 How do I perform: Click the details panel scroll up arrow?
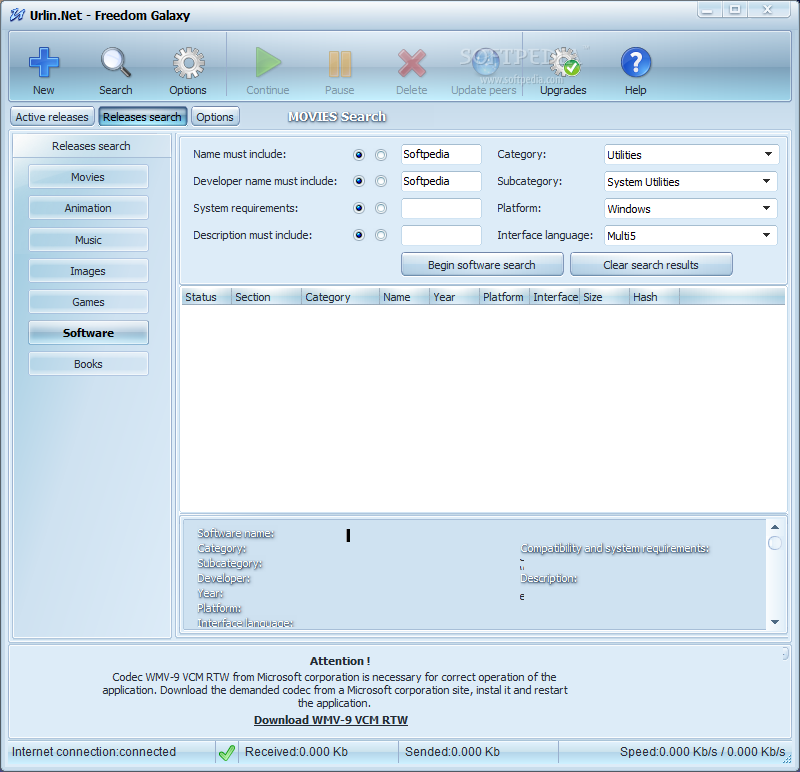coord(775,527)
